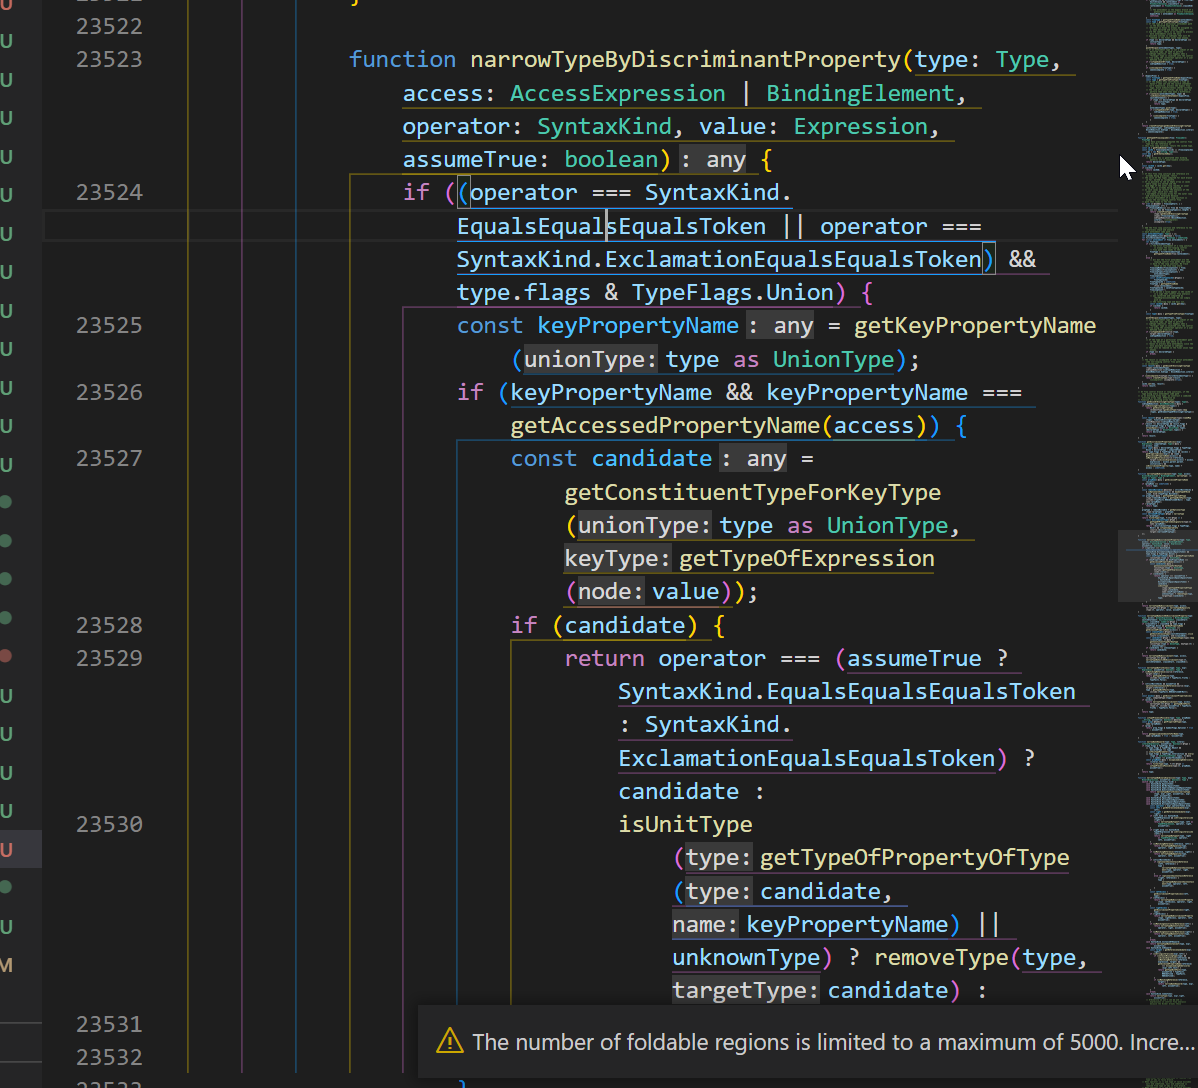Screen dimensions: 1198x1088
Task: Click the underlined unknownType identifier on line 23530
Action: click(746, 957)
